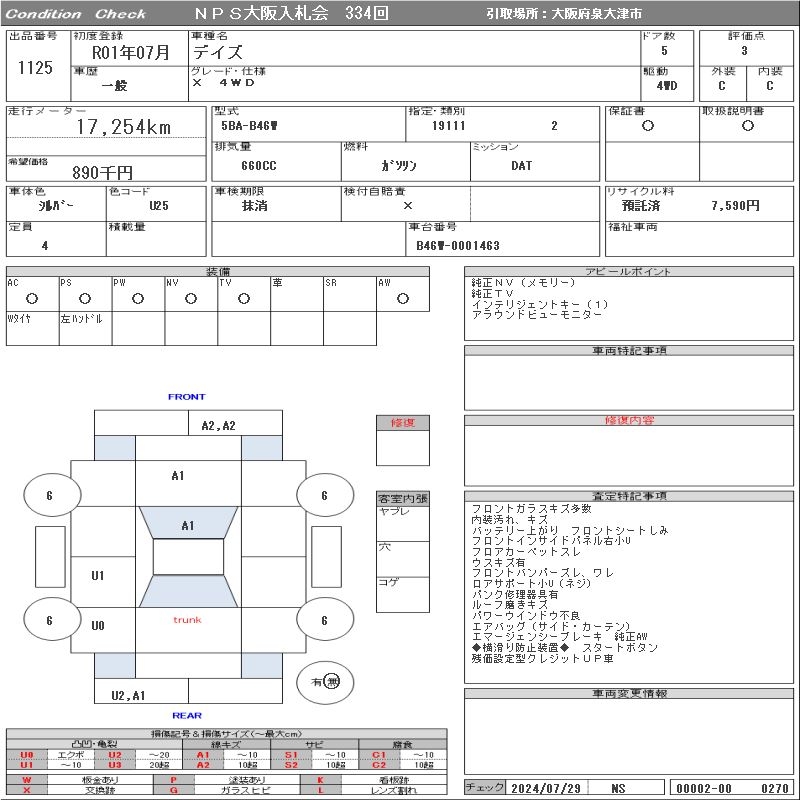Click the 有/無 spare tire indicator circle

click(x=325, y=682)
